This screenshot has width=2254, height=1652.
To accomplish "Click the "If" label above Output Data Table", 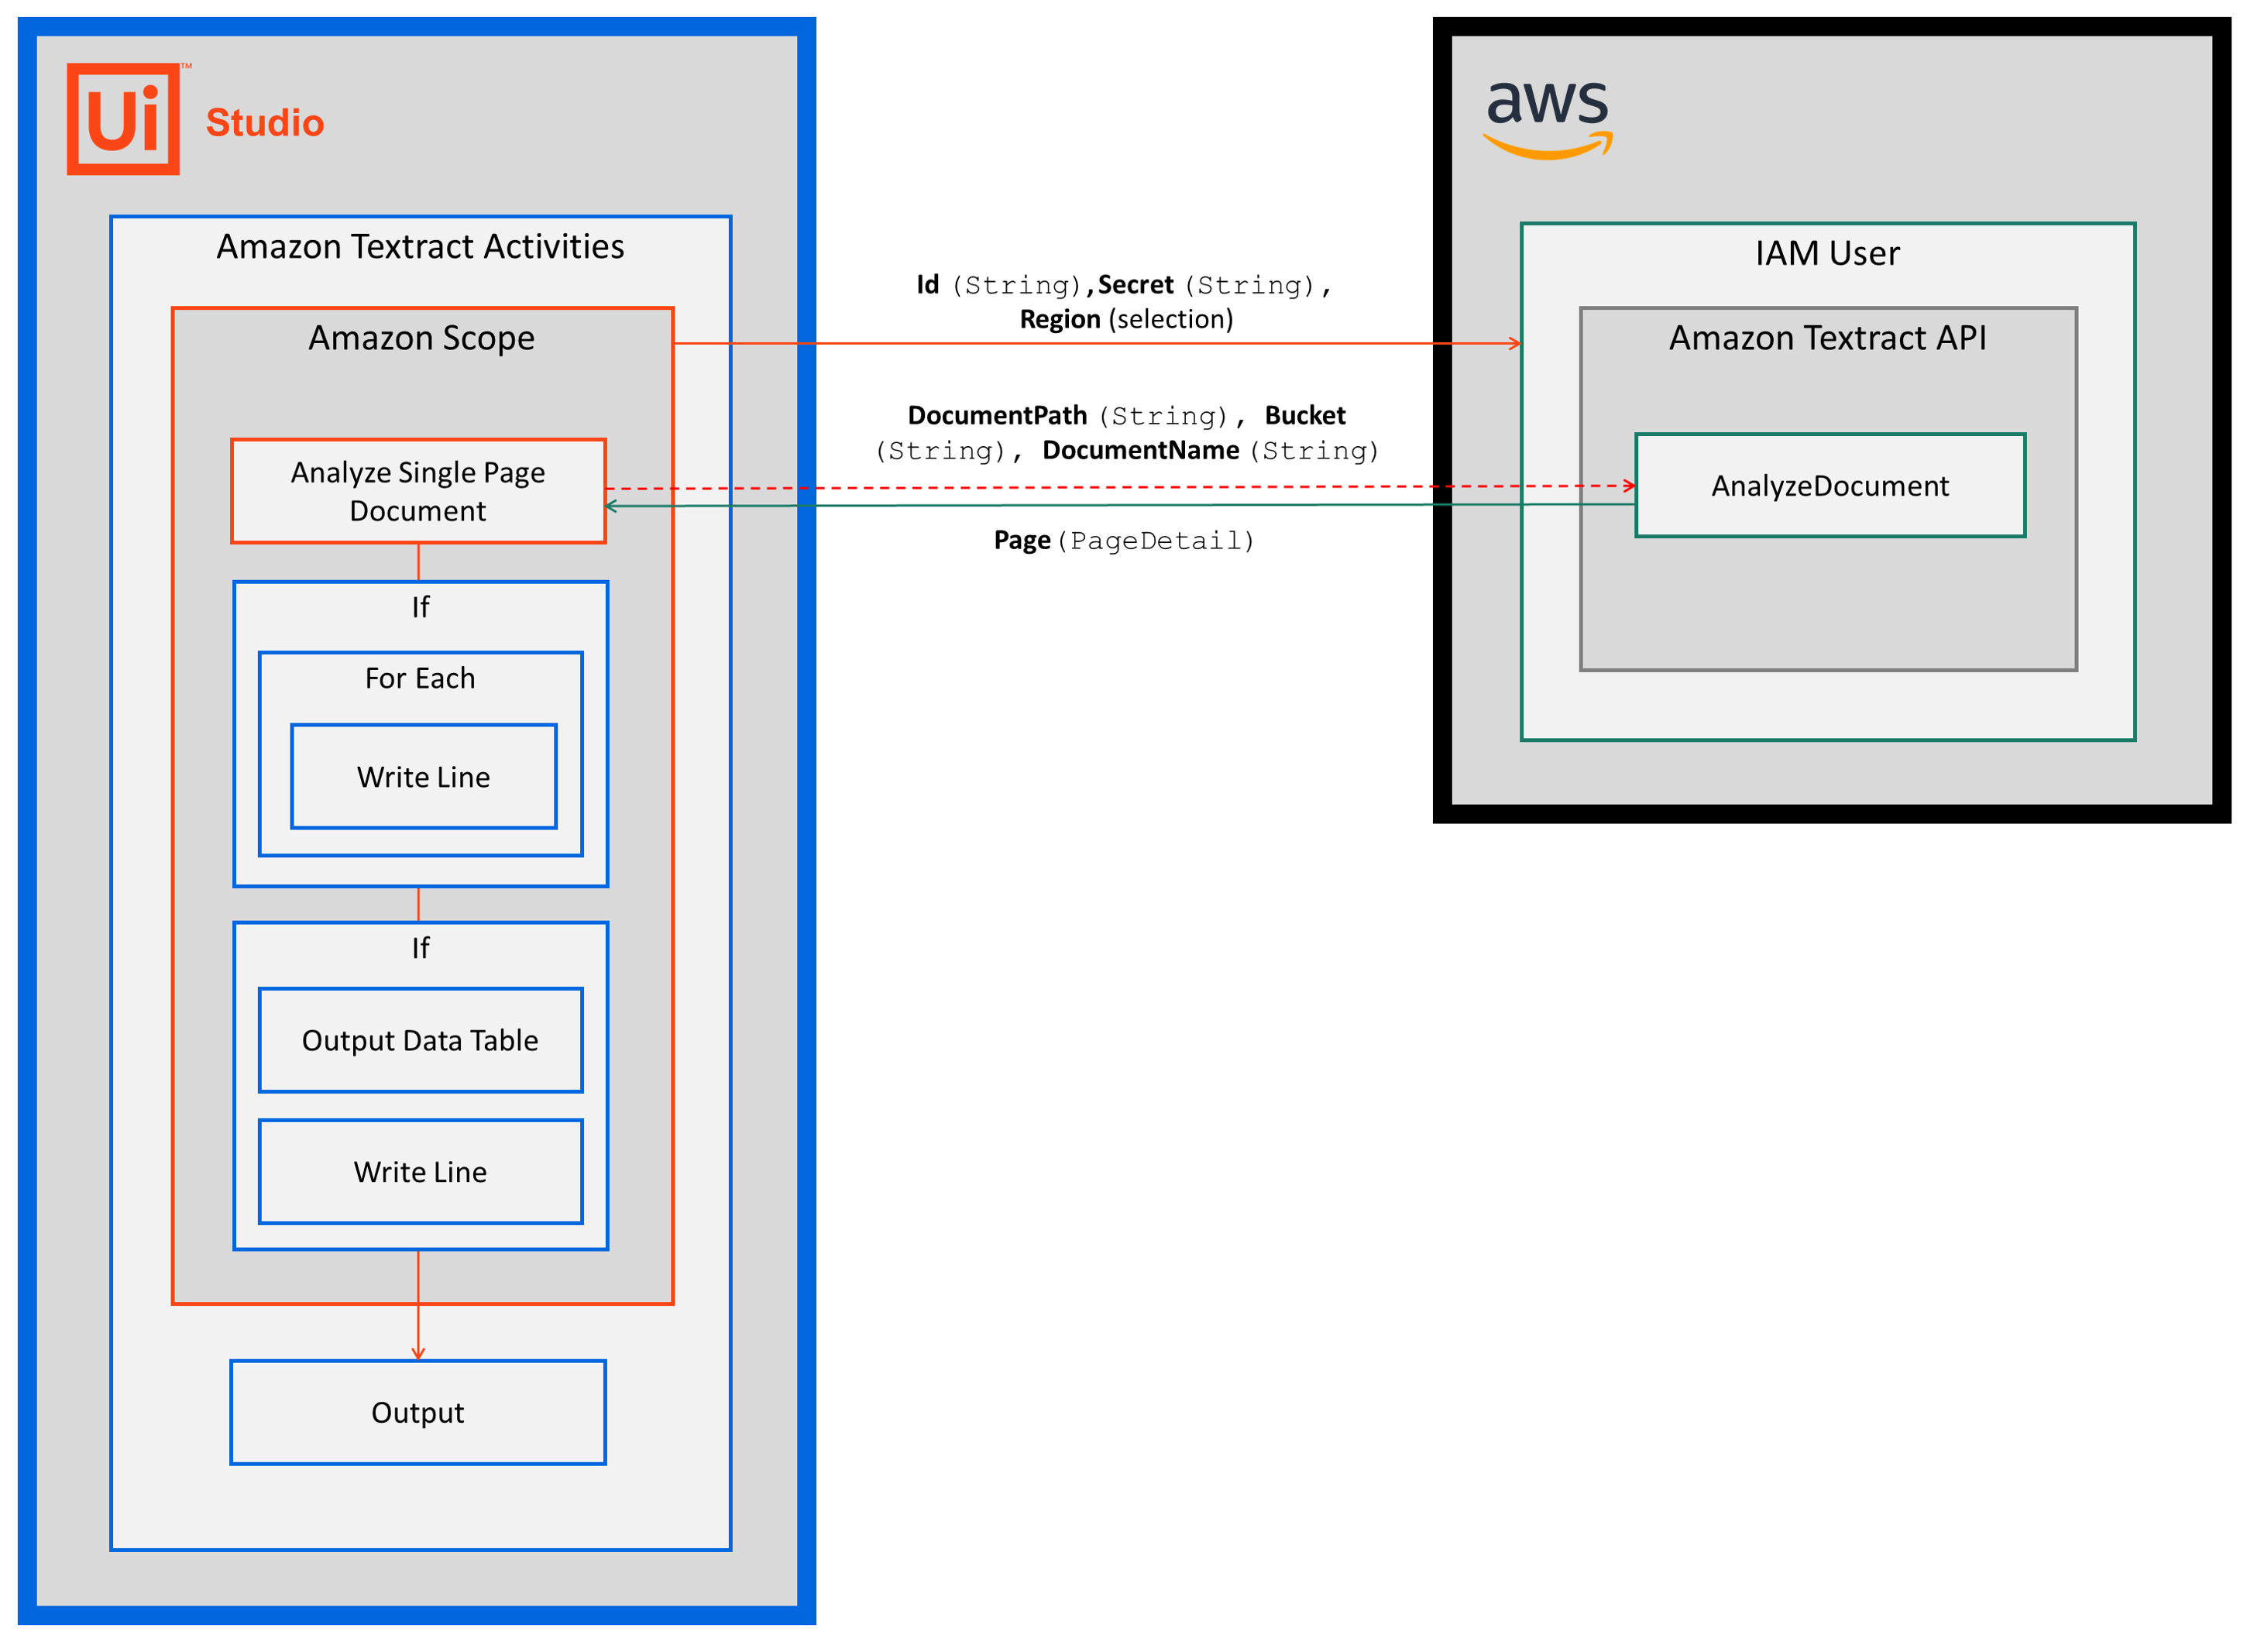I will point(420,947).
